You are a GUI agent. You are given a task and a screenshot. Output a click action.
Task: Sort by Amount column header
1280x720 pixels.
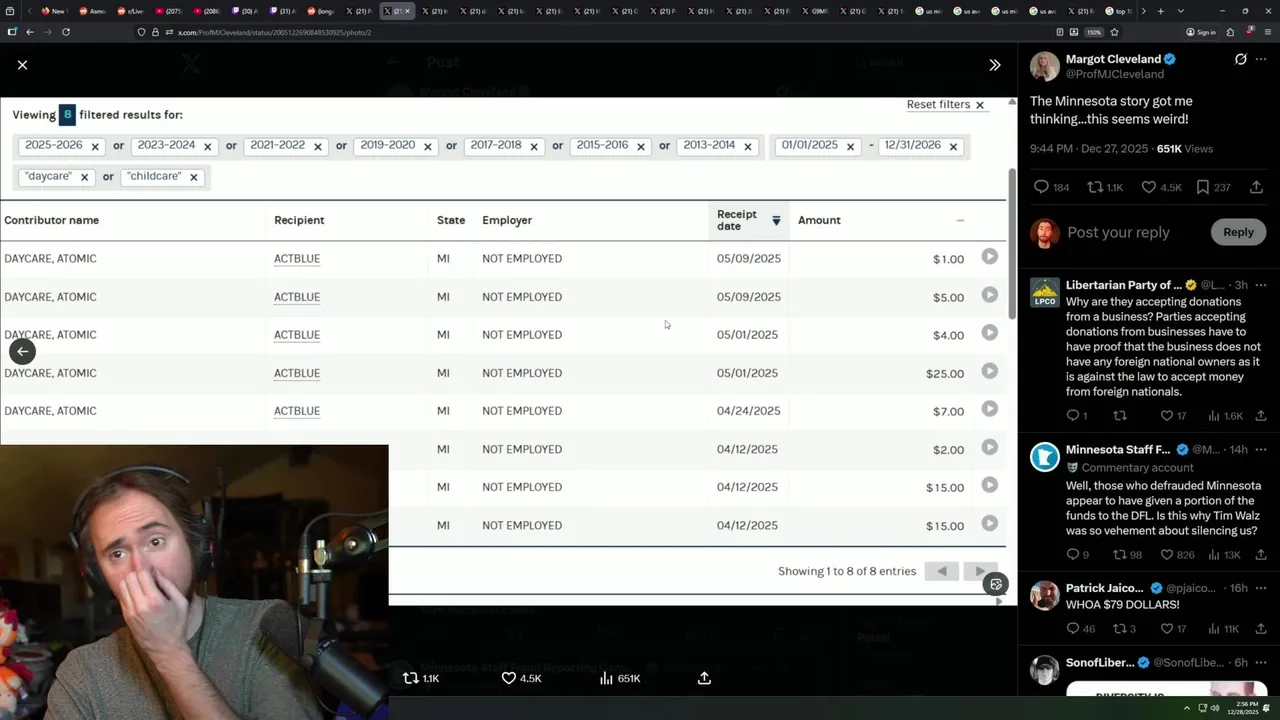pos(819,220)
